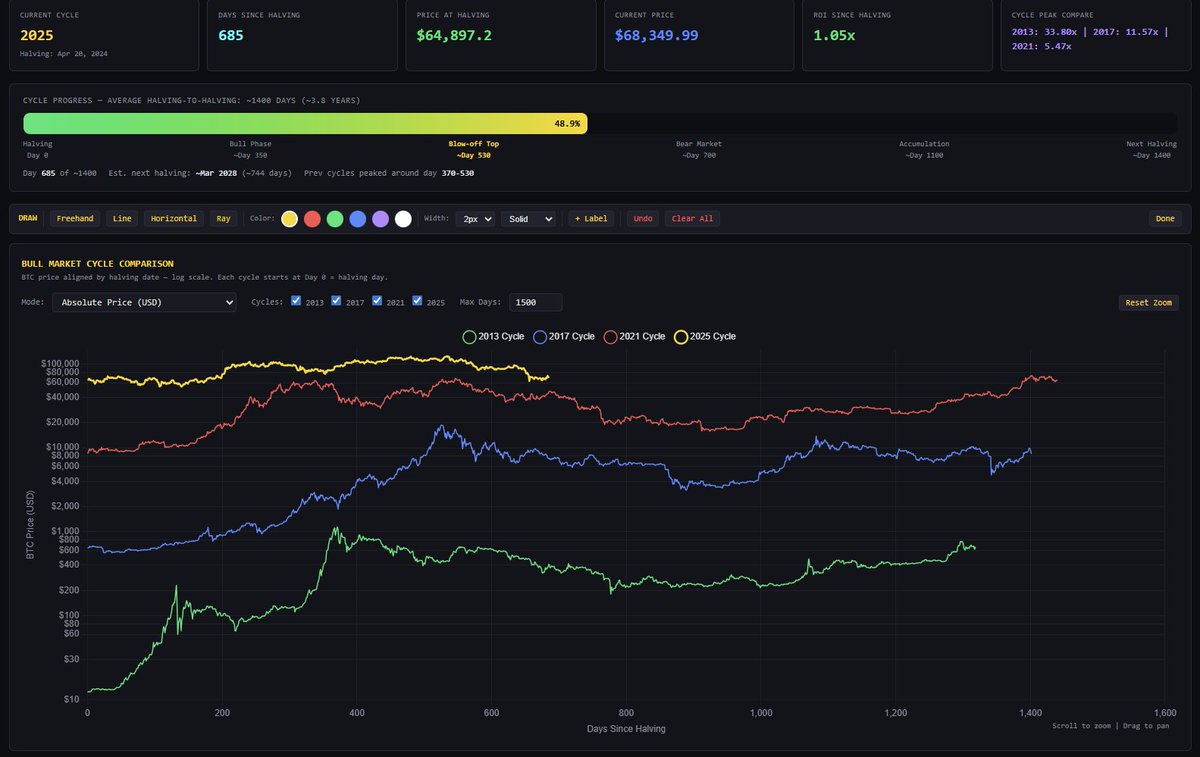
Task: Click the current cycle 2025 value
Action: [x=35, y=35]
